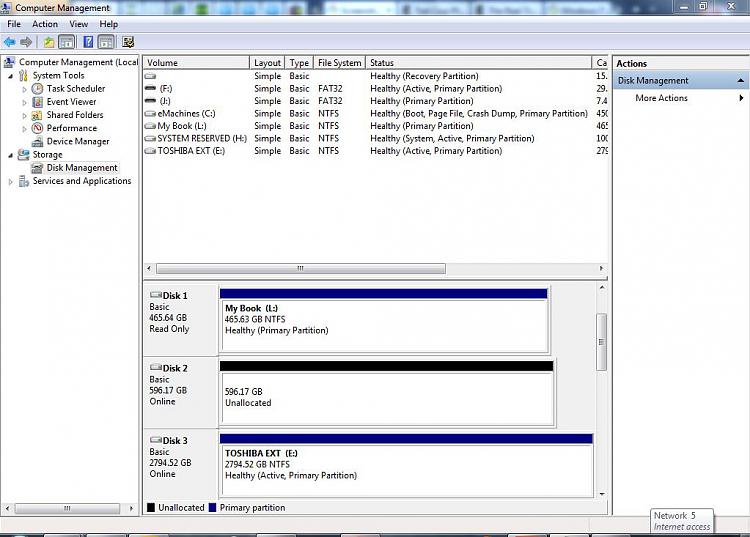Expand the More Actions submenu arrow
The height and width of the screenshot is (537, 750).
pyautogui.click(x=741, y=98)
